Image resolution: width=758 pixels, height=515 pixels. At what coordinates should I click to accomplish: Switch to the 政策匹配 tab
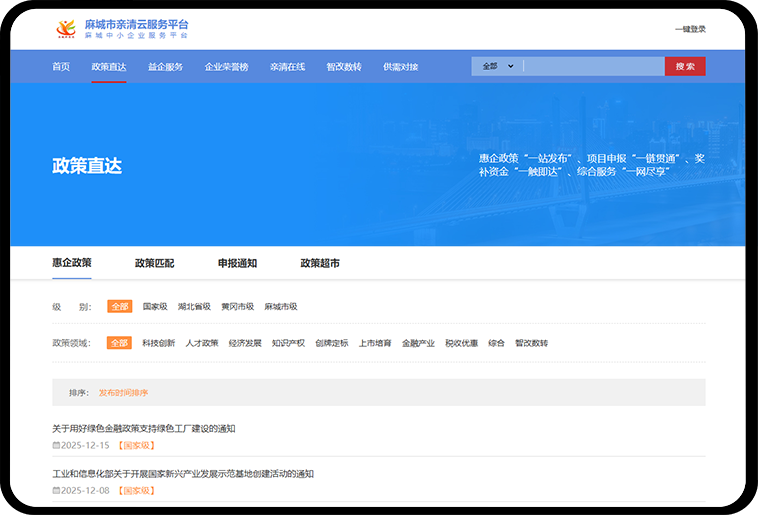click(154, 263)
